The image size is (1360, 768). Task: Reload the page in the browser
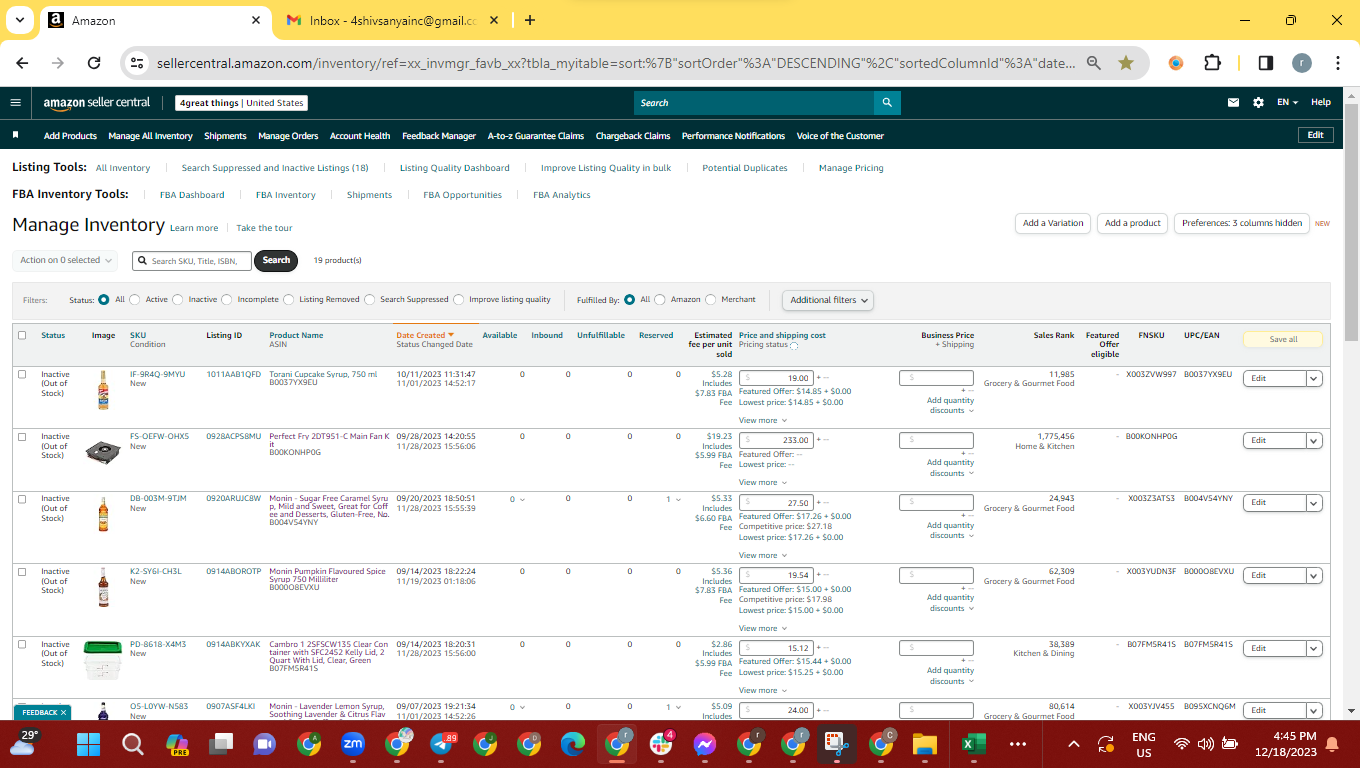click(x=94, y=62)
